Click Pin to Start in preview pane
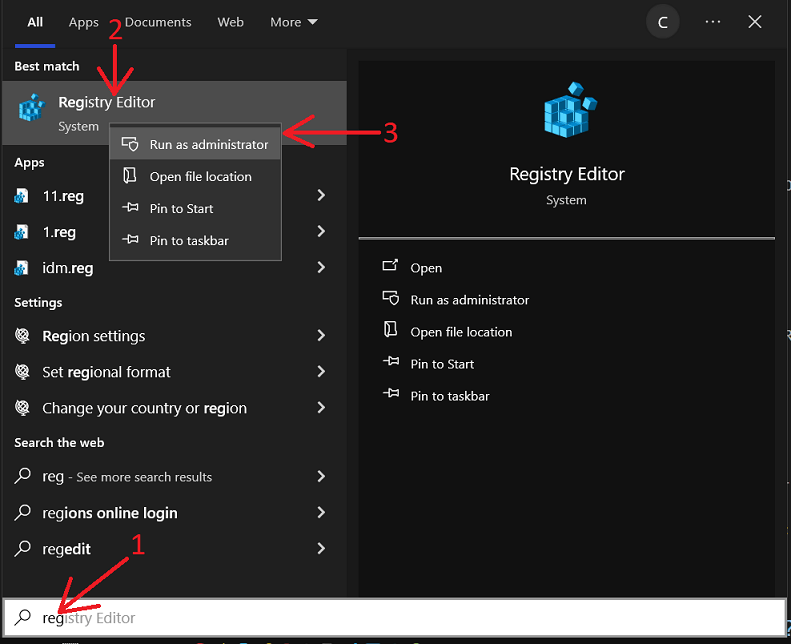The image size is (791, 644). pyautogui.click(x=442, y=364)
